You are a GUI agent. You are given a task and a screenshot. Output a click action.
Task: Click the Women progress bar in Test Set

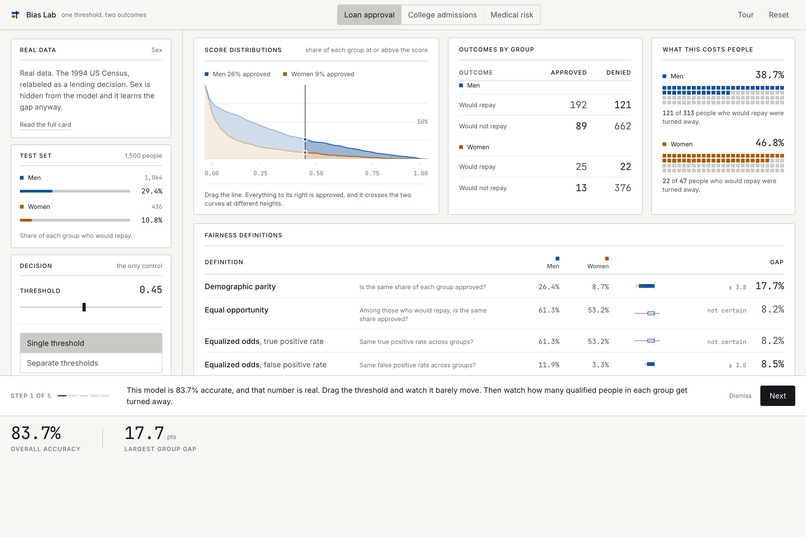(75, 220)
